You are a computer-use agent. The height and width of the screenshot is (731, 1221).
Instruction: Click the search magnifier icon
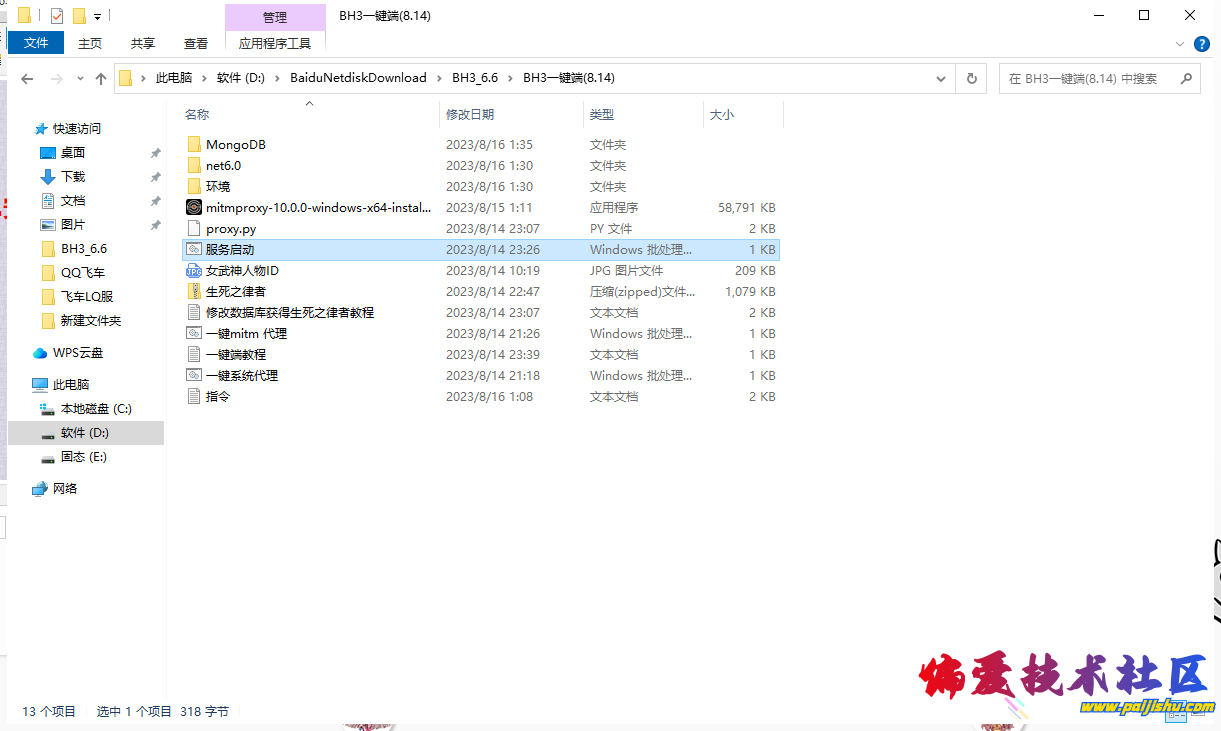point(1186,78)
